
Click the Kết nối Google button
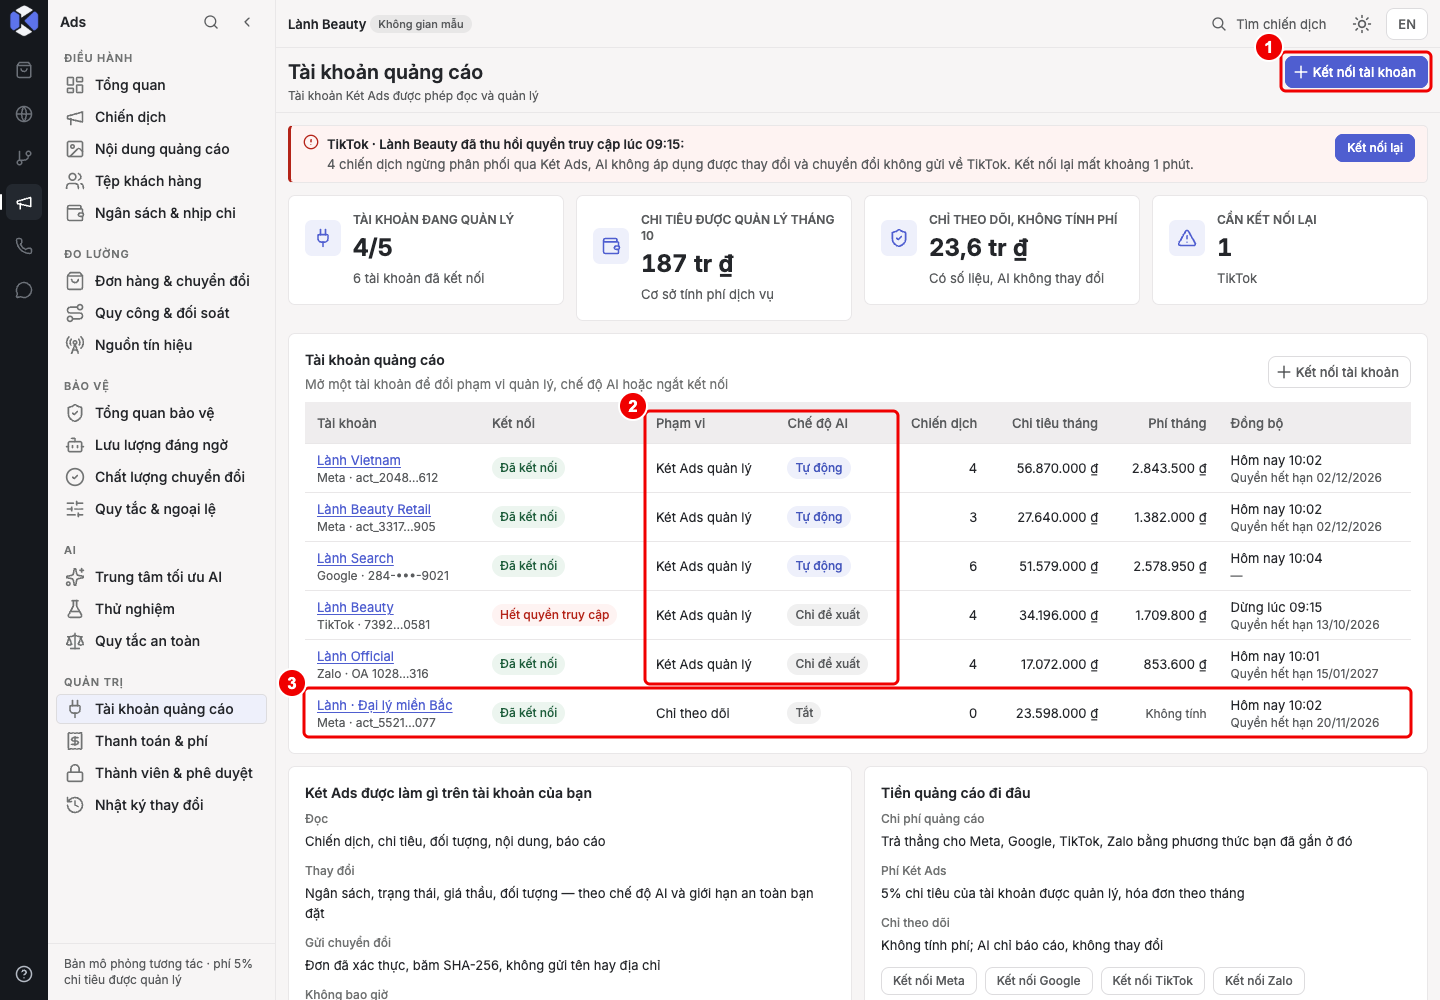[x=1039, y=981]
